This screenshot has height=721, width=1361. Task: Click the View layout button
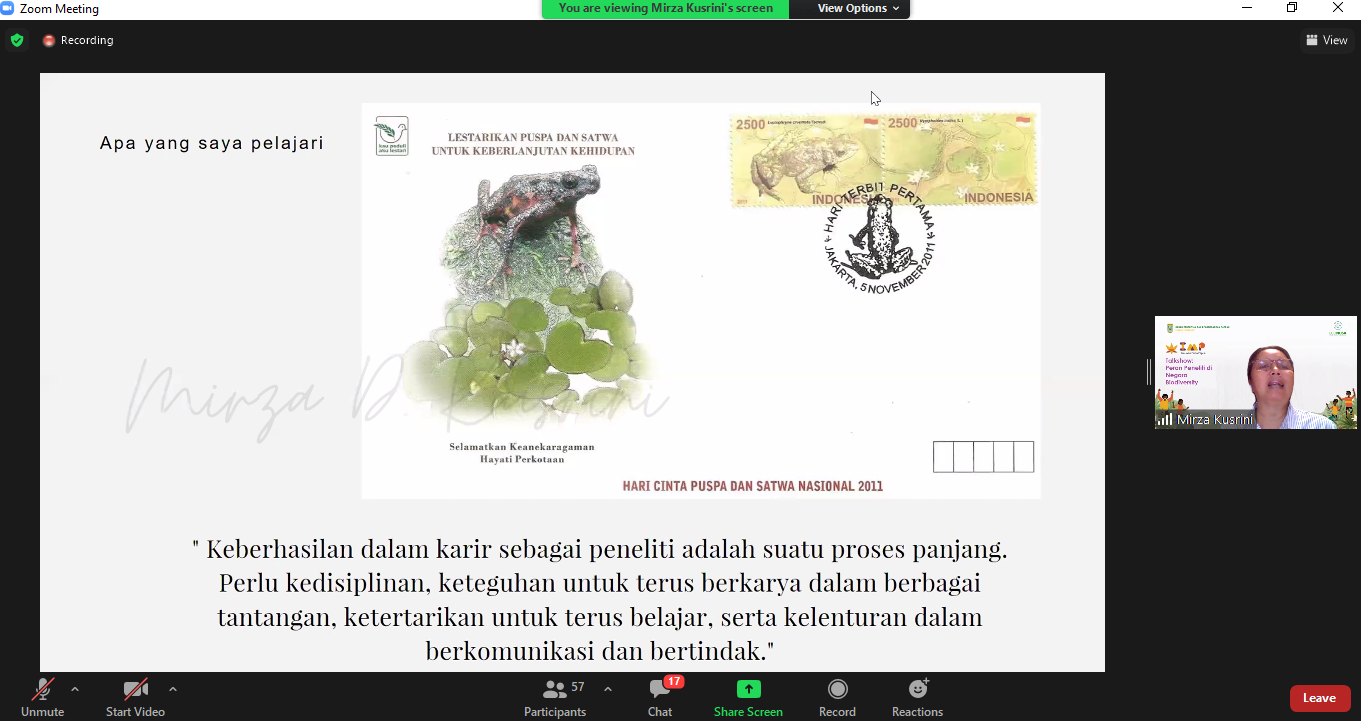(x=1327, y=40)
